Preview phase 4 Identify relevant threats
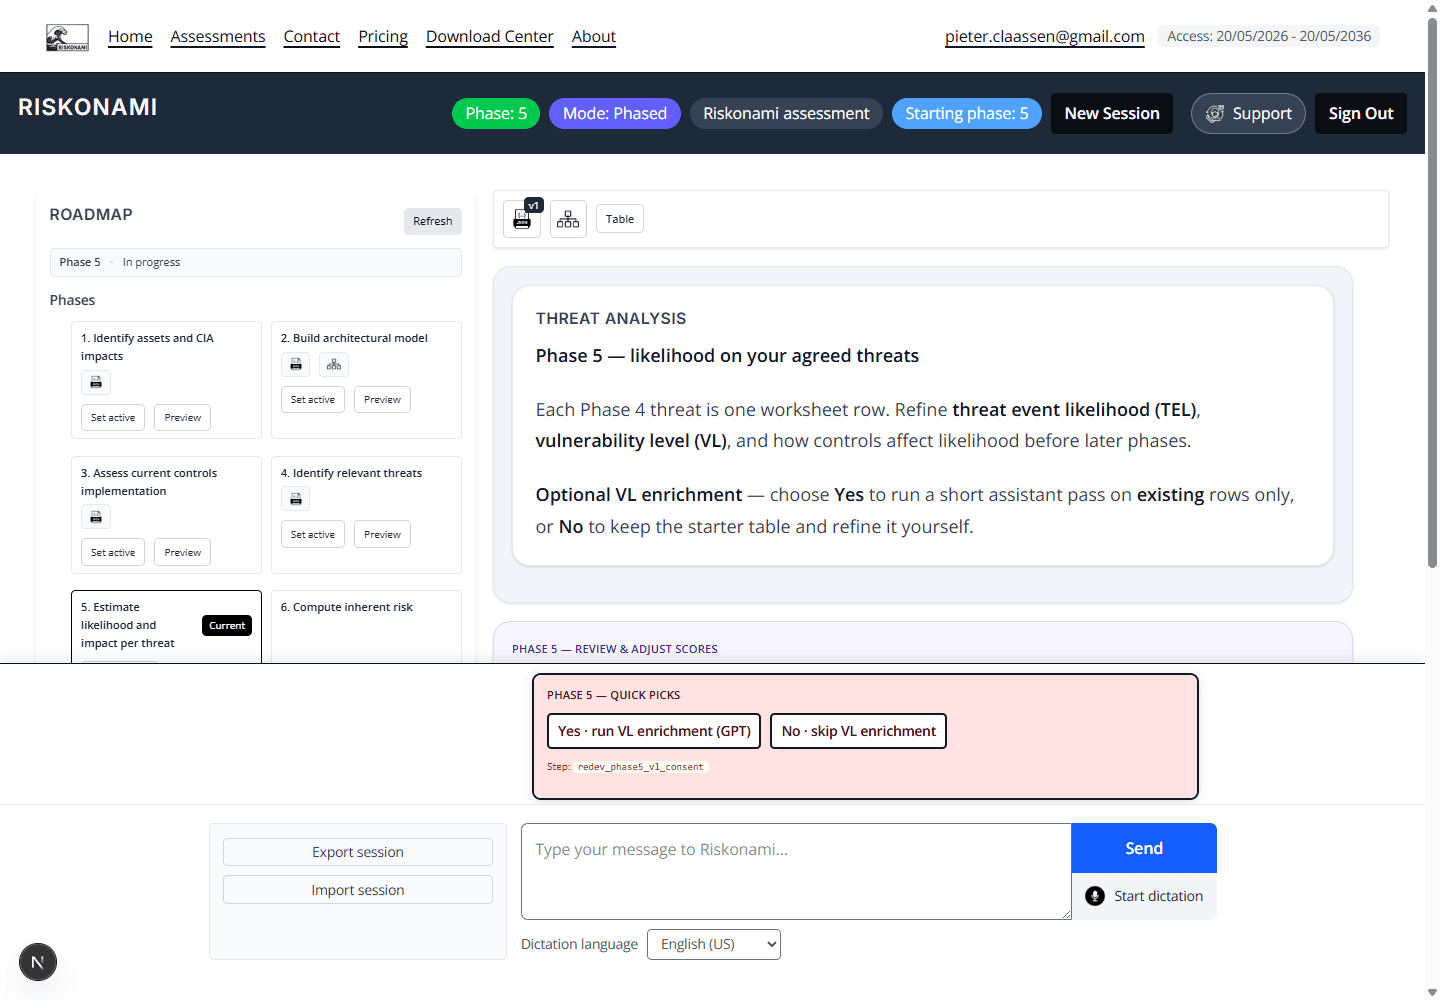Screen dimensions: 1440x1000 (x=383, y=535)
